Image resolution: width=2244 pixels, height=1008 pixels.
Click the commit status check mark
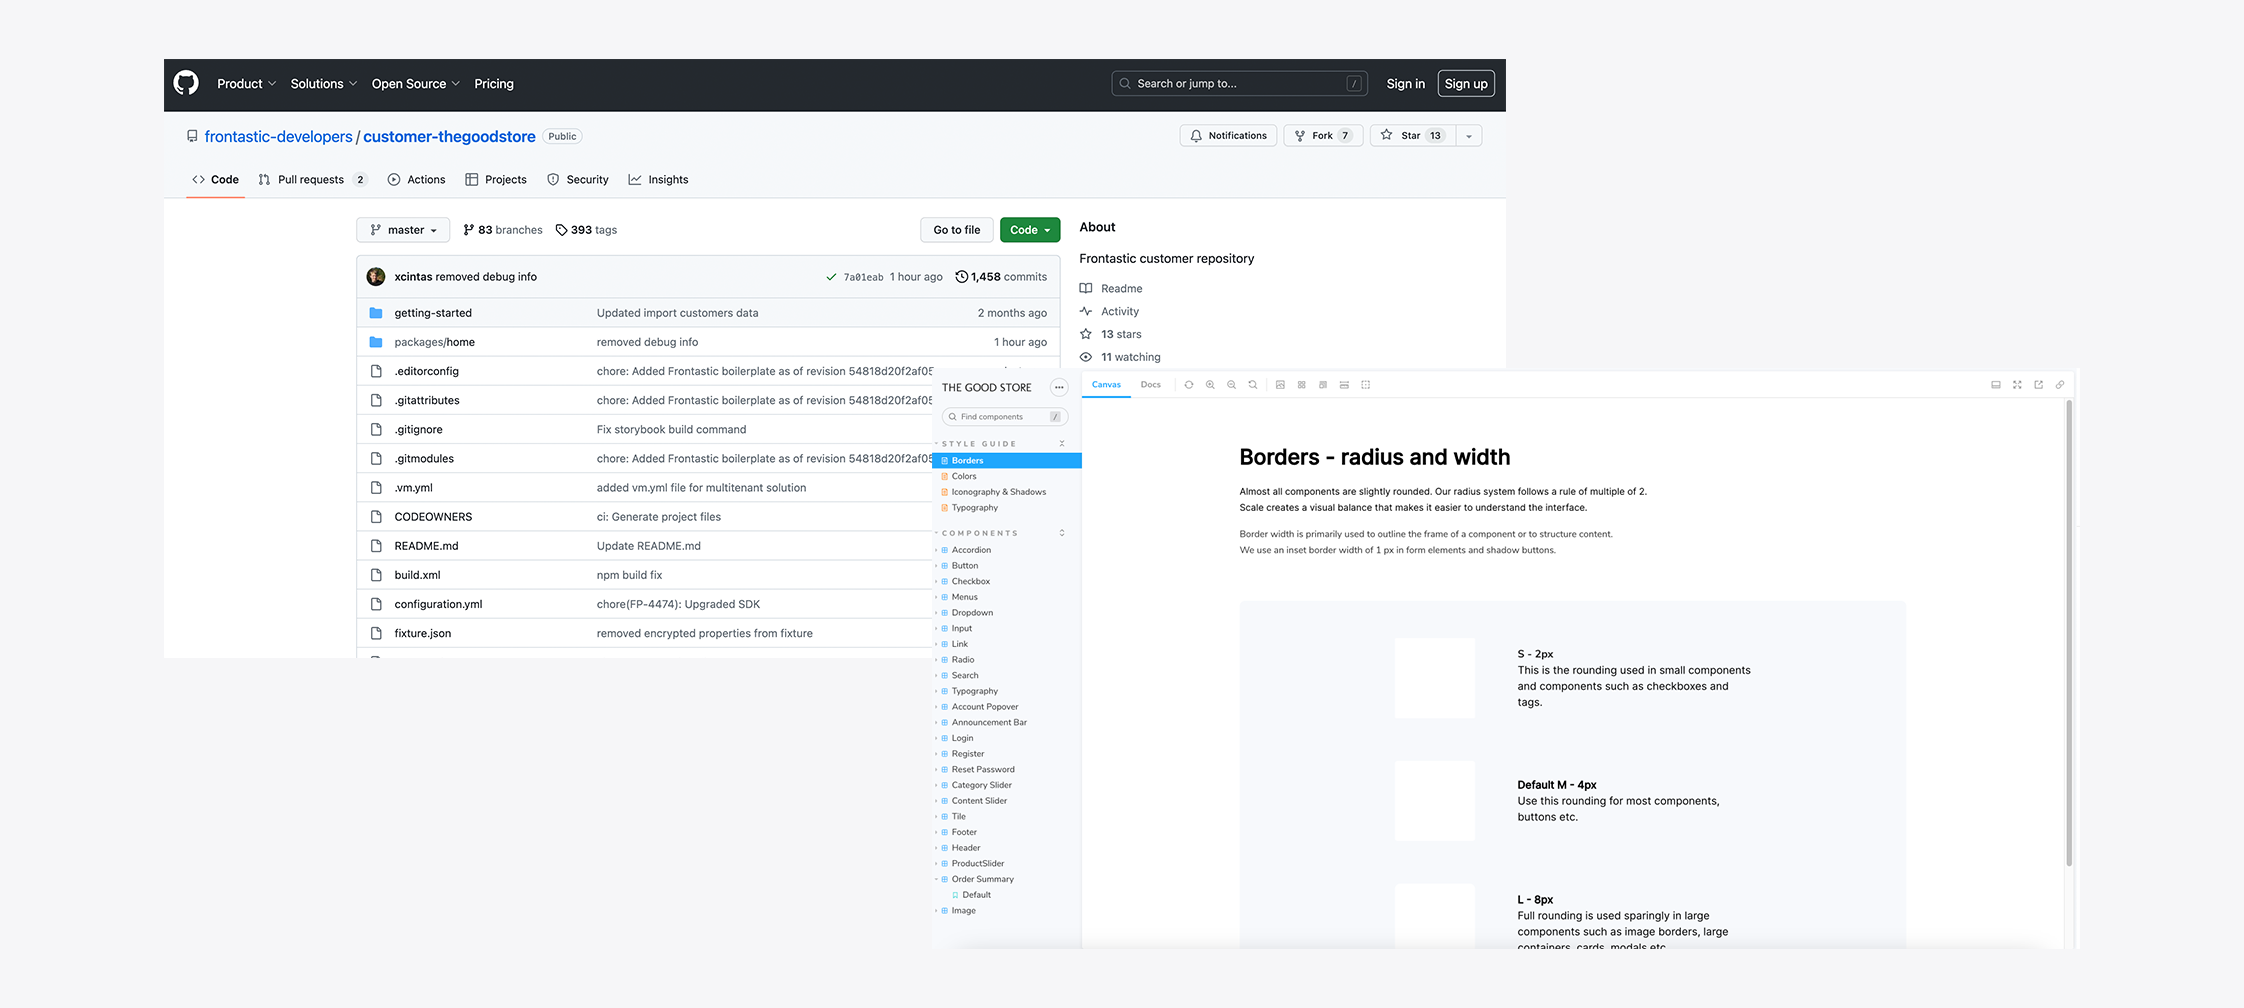(x=831, y=277)
